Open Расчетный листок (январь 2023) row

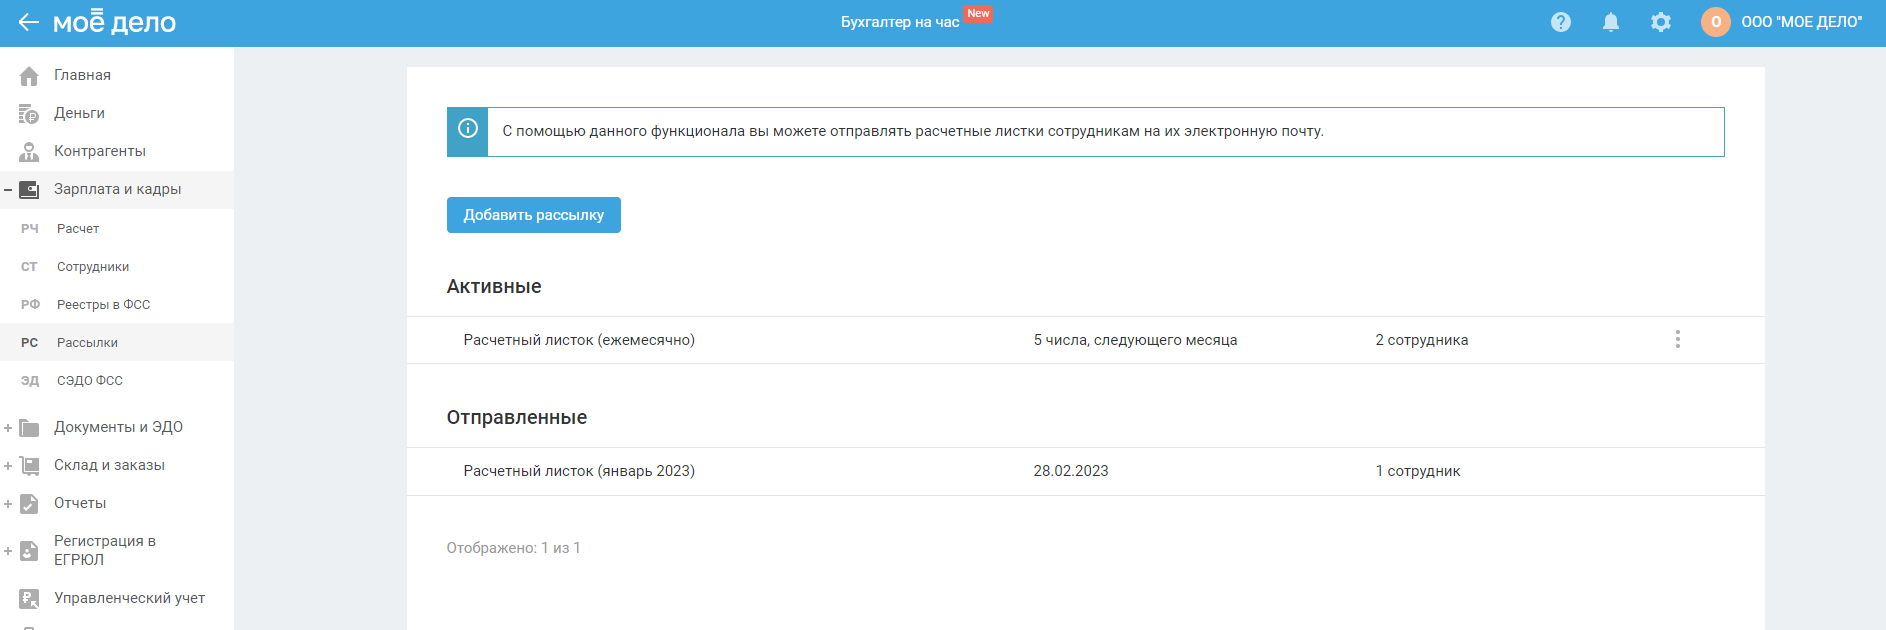coord(1086,471)
